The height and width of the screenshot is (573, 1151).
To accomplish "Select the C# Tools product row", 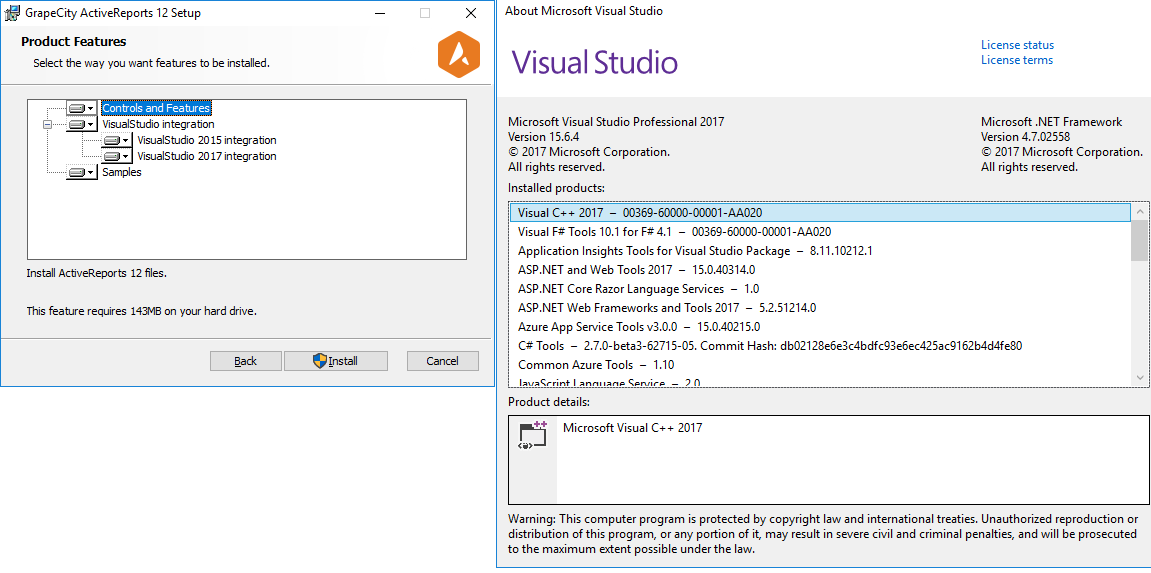I will pyautogui.click(x=819, y=346).
